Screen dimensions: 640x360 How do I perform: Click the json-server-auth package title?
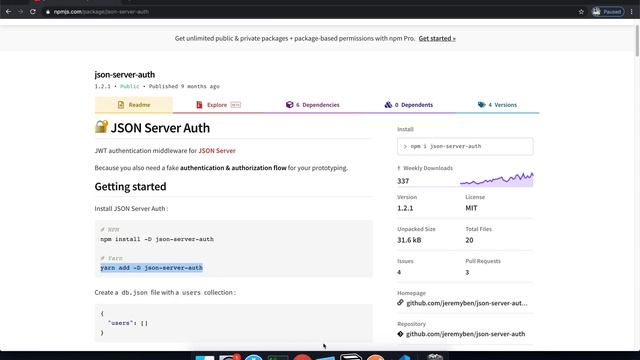pyautogui.click(x=124, y=75)
